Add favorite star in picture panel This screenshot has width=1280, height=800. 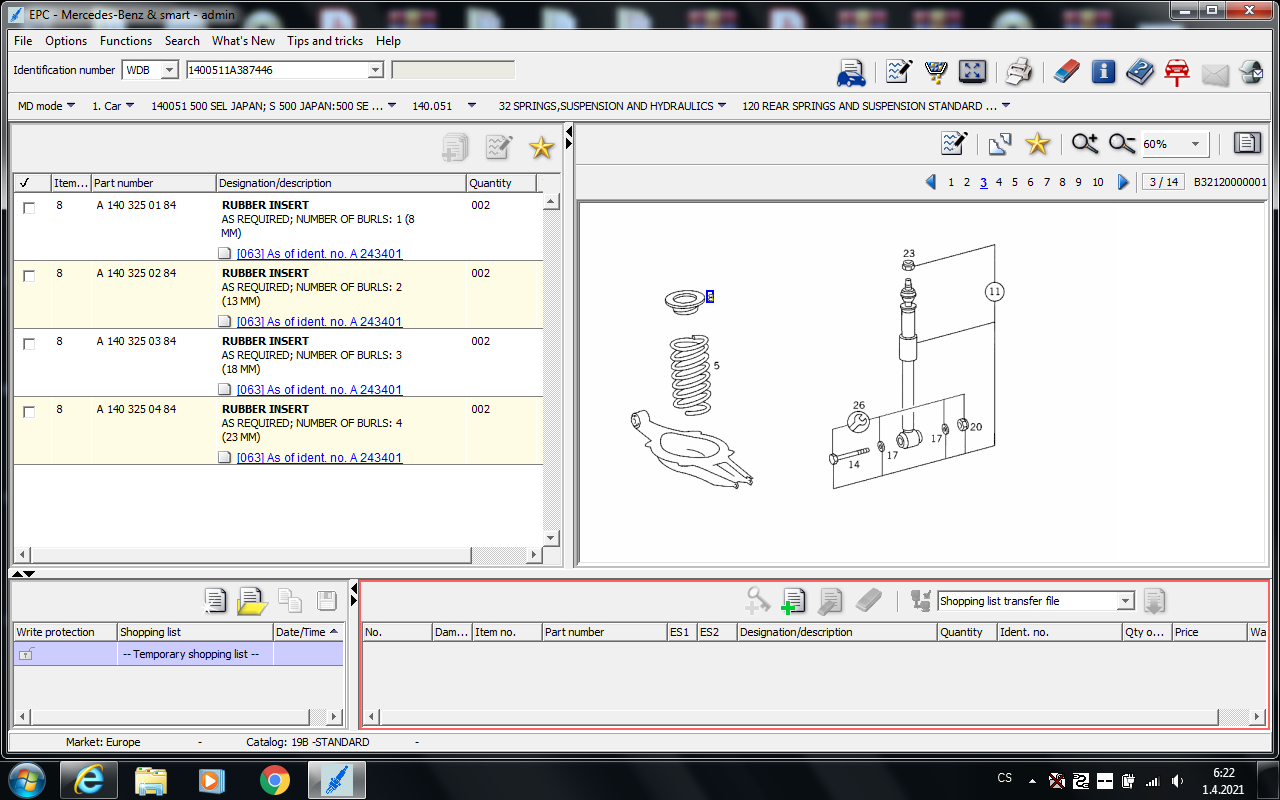point(1038,144)
